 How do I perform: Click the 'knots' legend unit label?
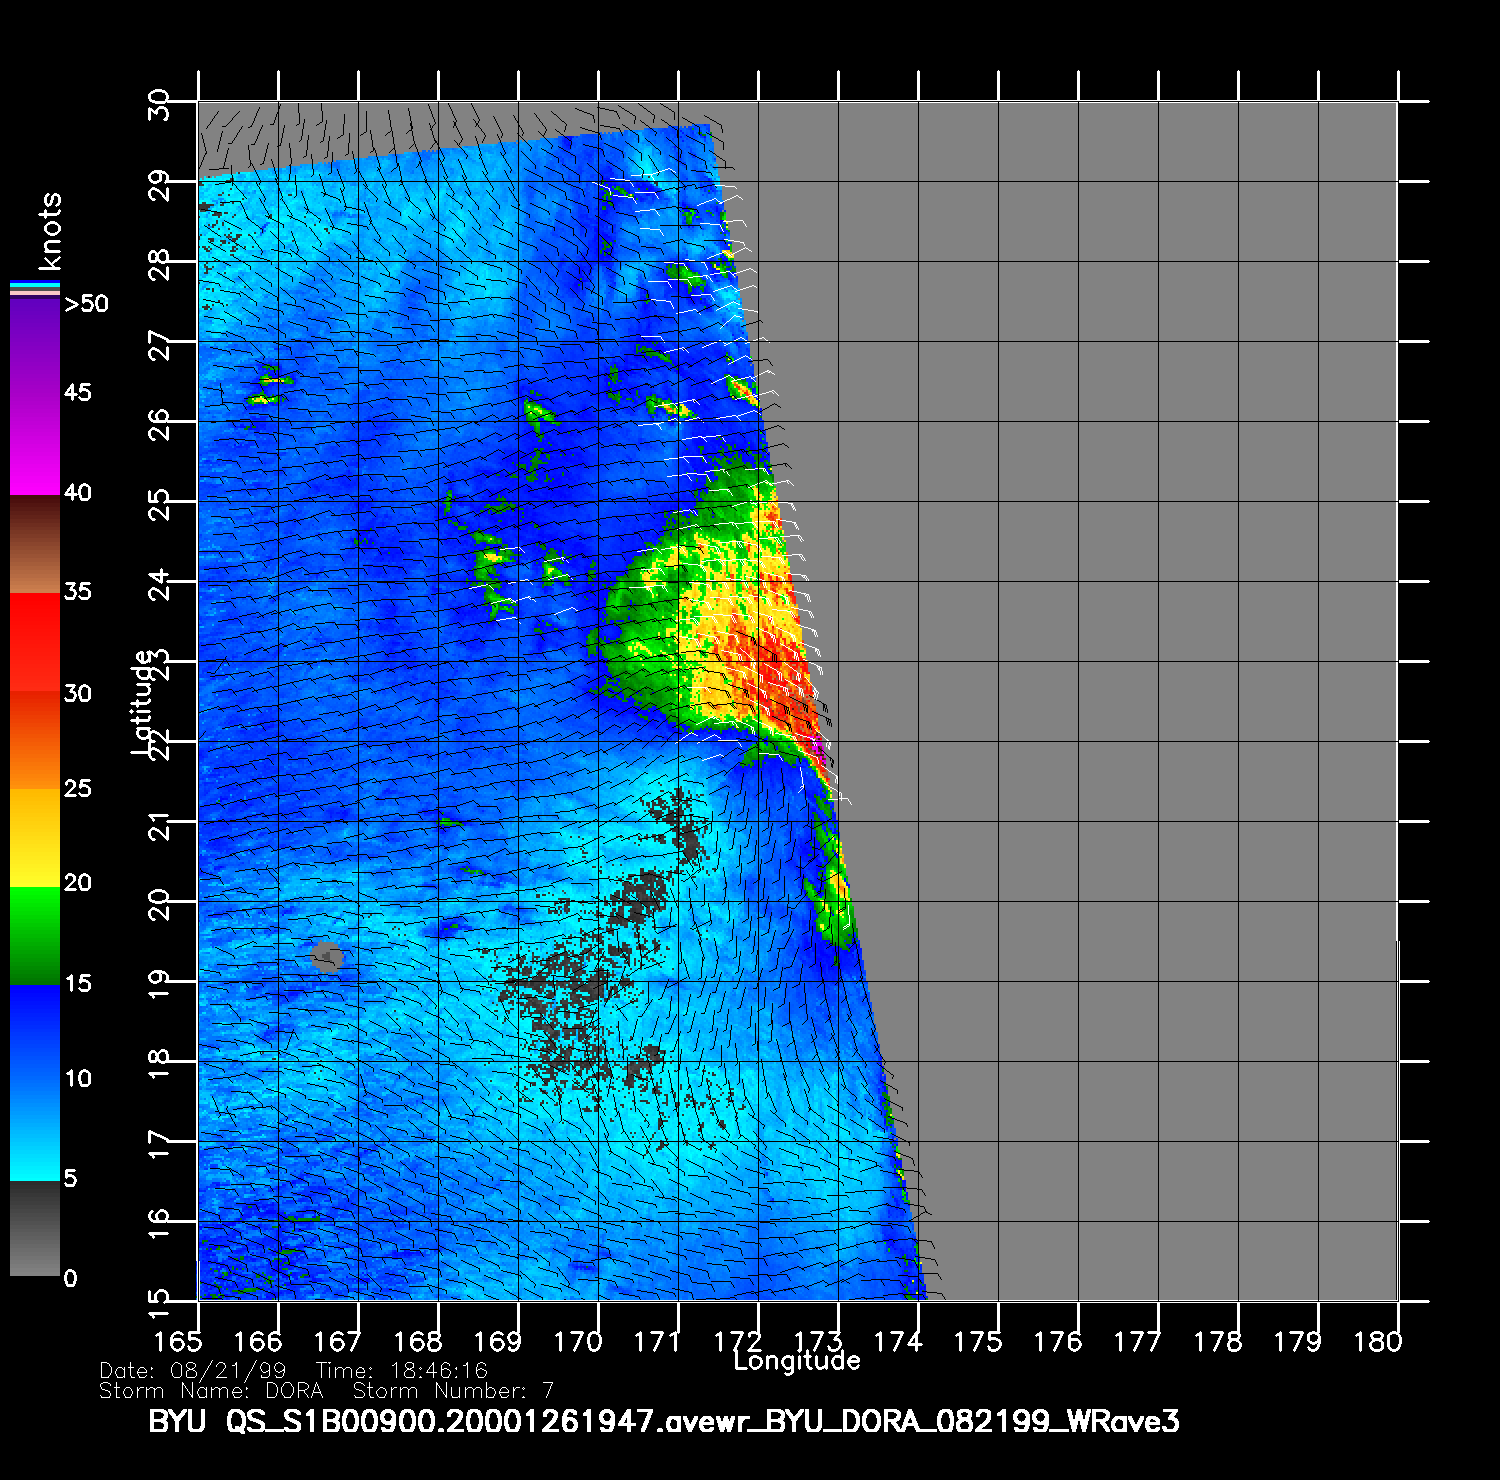point(50,231)
